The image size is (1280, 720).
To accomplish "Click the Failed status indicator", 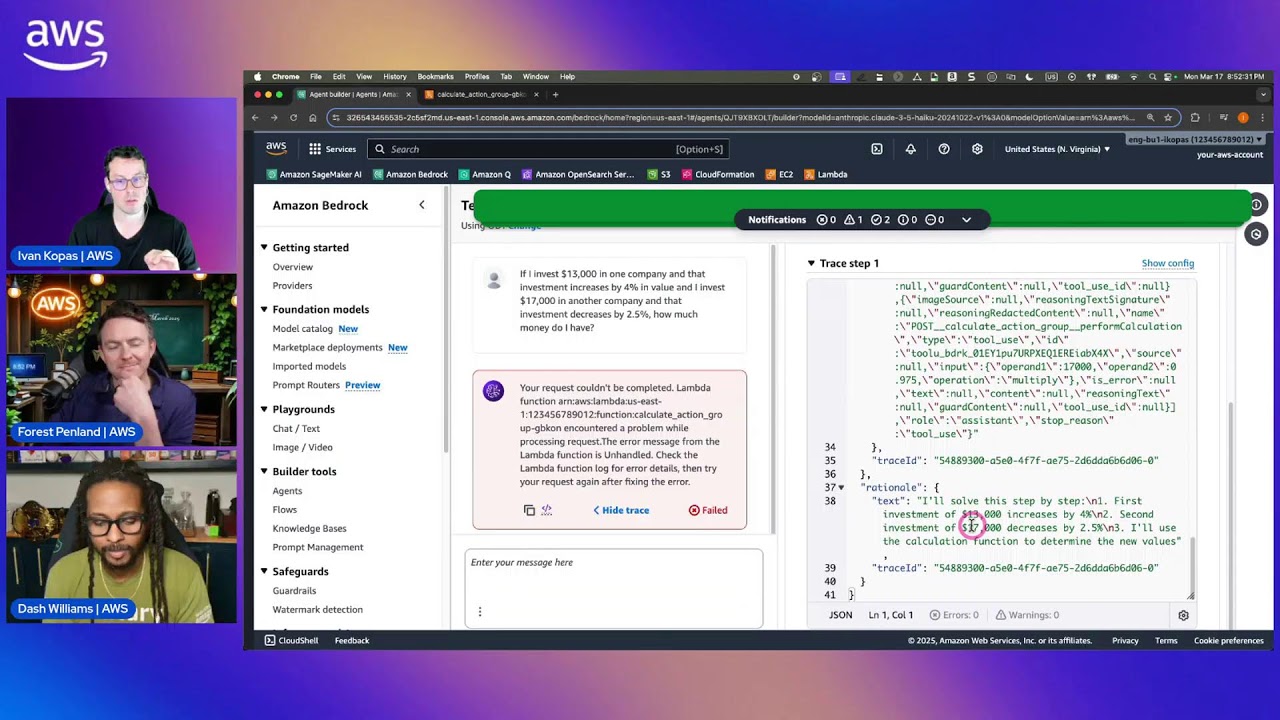I will (708, 510).
